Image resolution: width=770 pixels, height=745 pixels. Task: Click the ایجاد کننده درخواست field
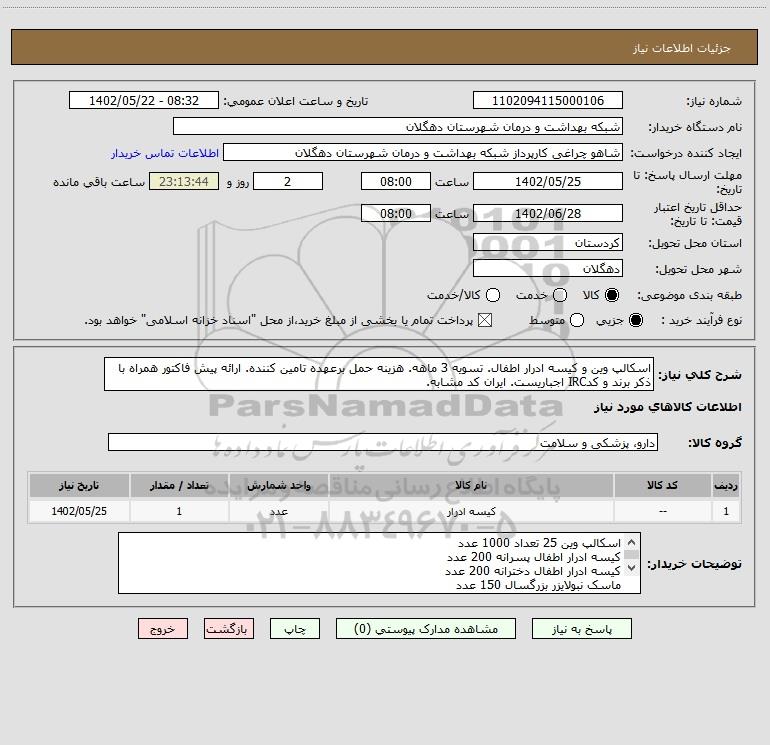point(423,152)
